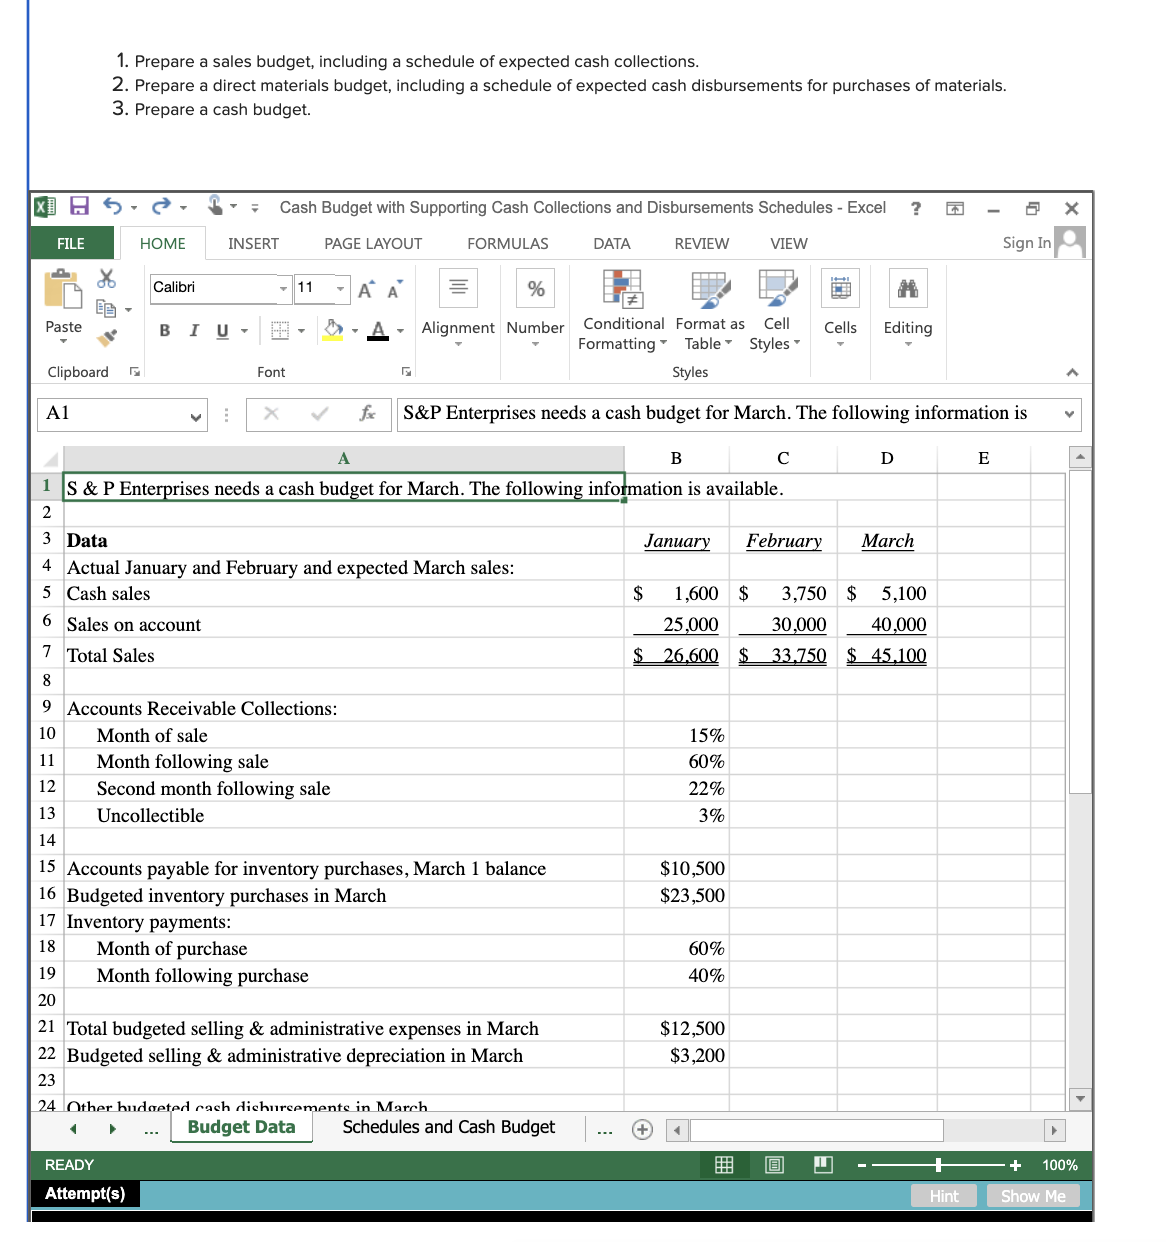Click the Cut scissors icon
The height and width of the screenshot is (1242, 1166).
pyautogui.click(x=106, y=279)
